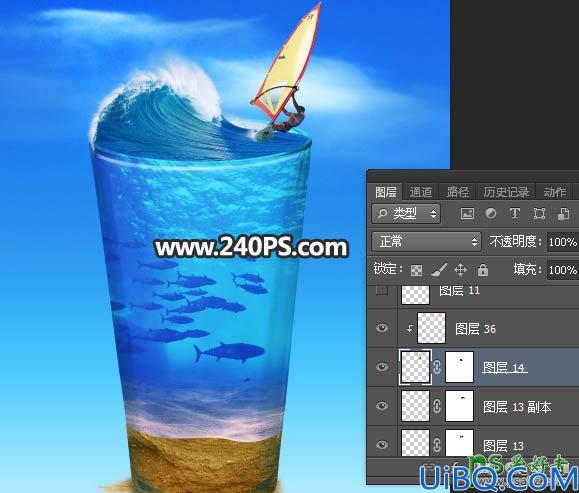579x493 pixels.
Task: Click the 不透明度 100% value field
Action: pyautogui.click(x=563, y=242)
